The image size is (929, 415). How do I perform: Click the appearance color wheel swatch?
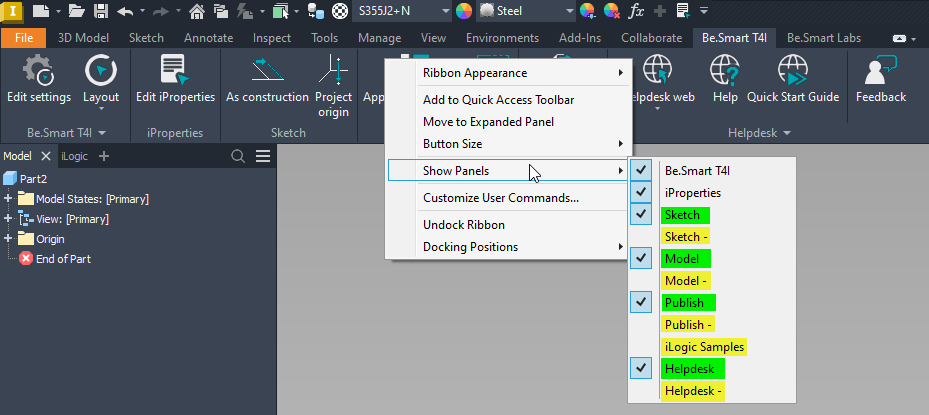464,11
